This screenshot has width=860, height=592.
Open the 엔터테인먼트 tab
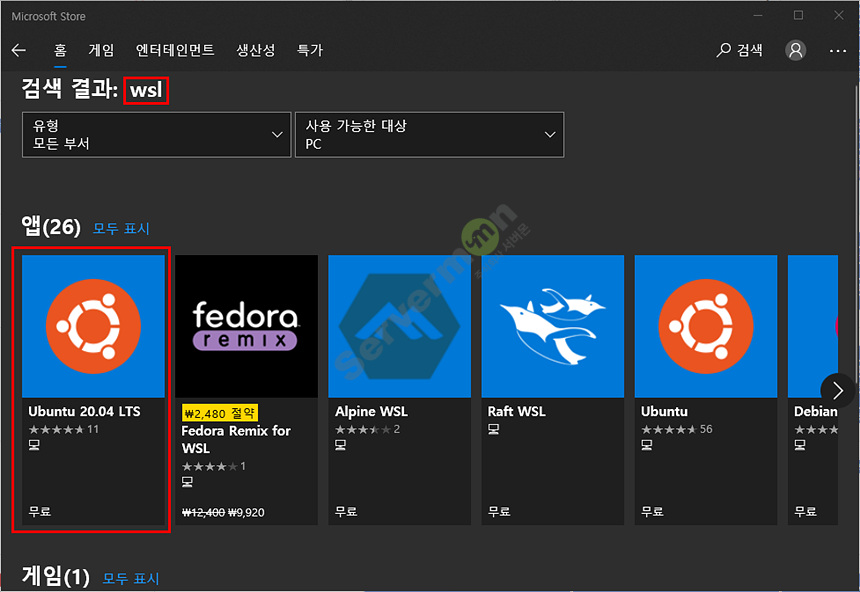[175, 50]
